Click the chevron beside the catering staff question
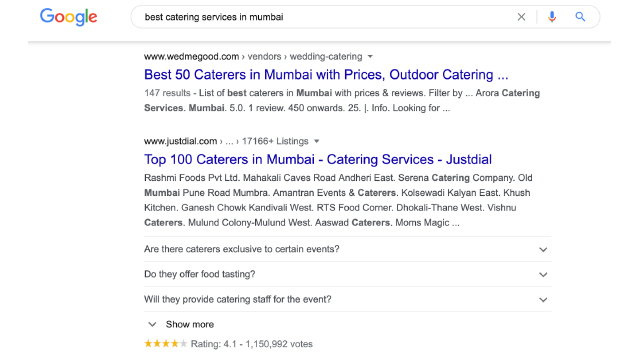 click(x=543, y=300)
